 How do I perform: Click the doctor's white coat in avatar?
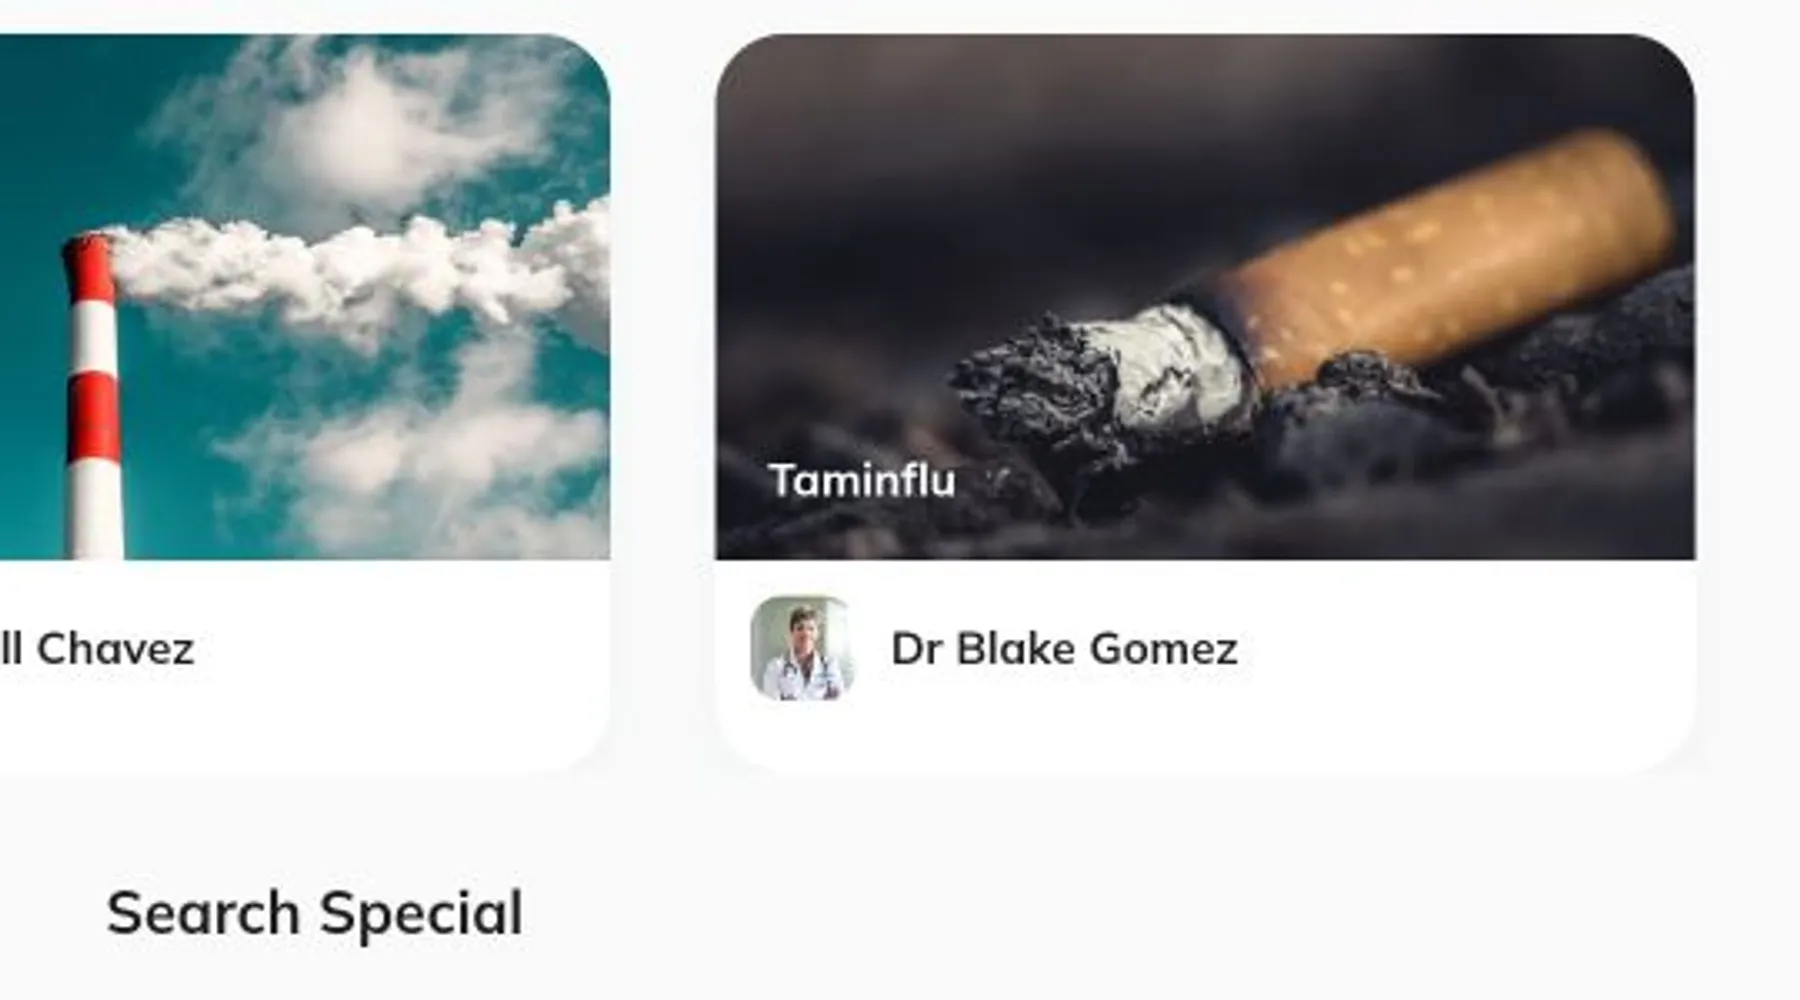800,675
